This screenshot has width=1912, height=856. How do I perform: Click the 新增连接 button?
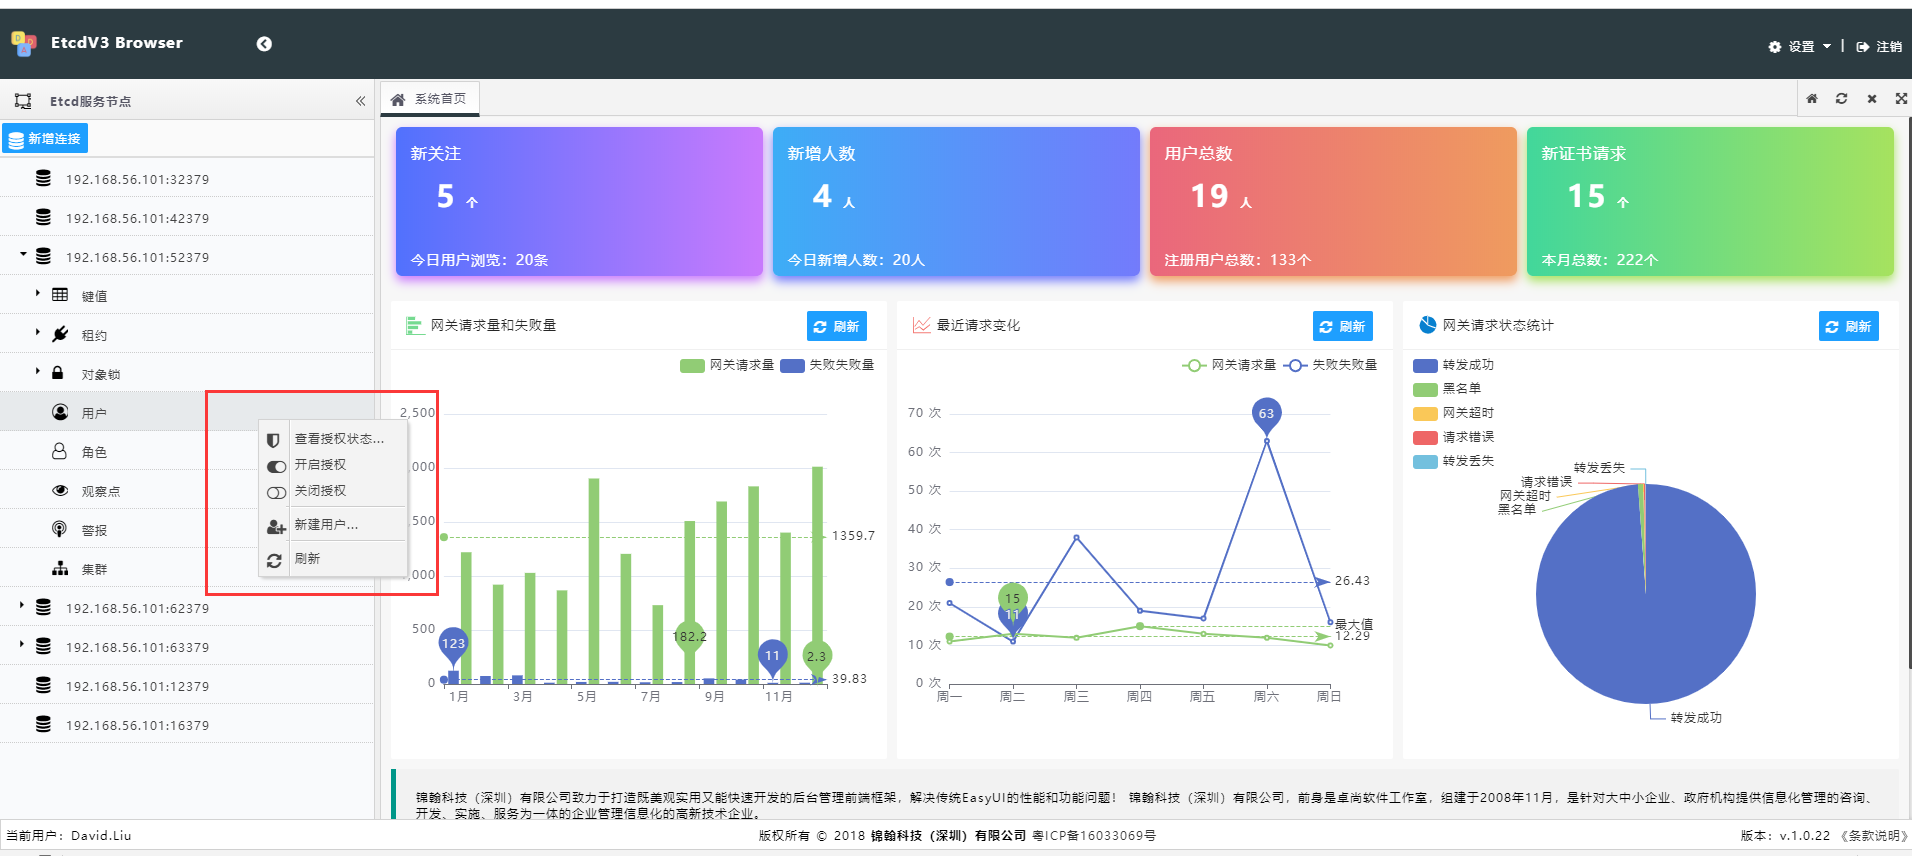point(45,138)
